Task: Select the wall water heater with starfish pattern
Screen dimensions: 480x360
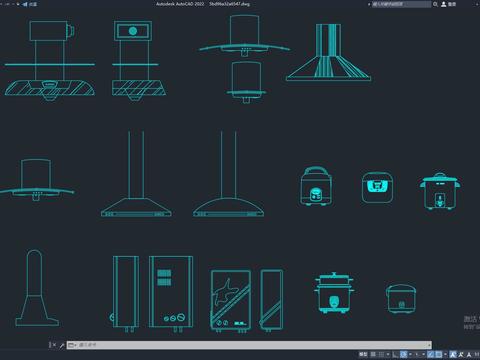Action: 231,301
